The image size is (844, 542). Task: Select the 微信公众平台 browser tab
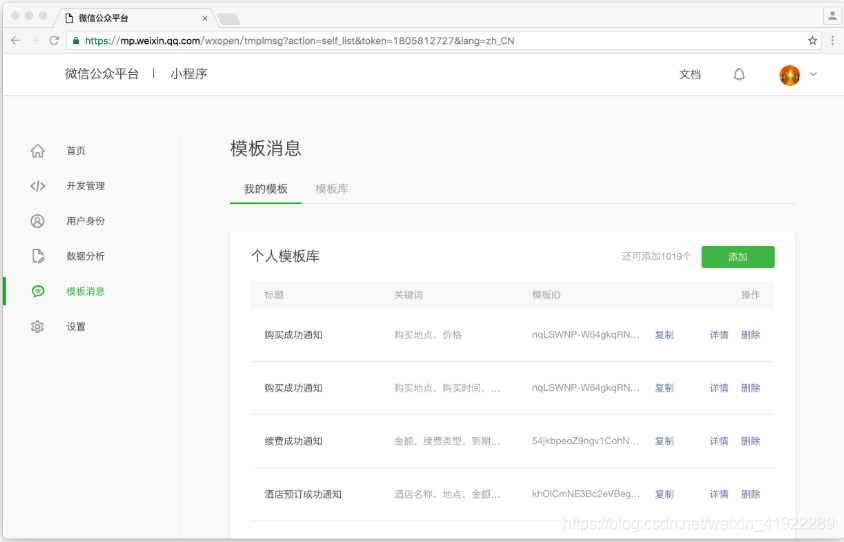coord(136,18)
